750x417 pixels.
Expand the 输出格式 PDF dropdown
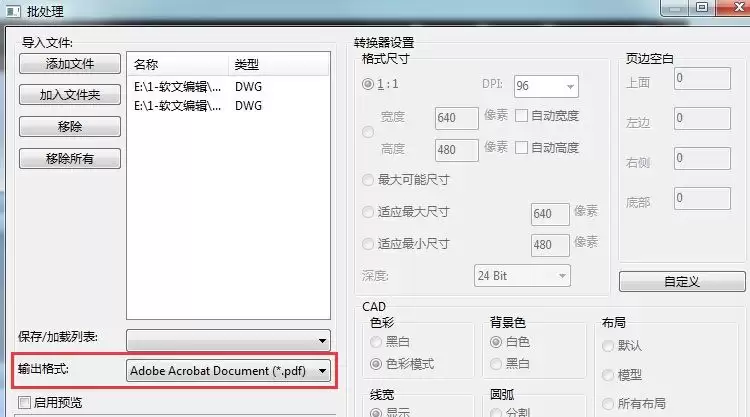(228, 371)
